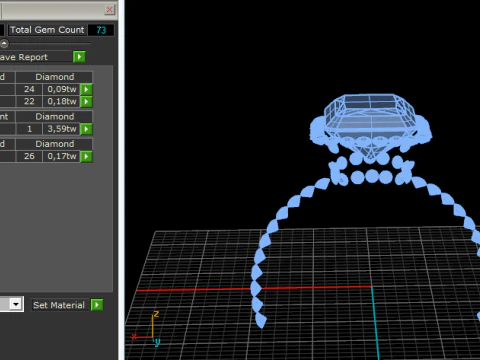This screenshot has height=360, width=480.
Task: Select the gem count cell 24
Action: click(x=29, y=89)
